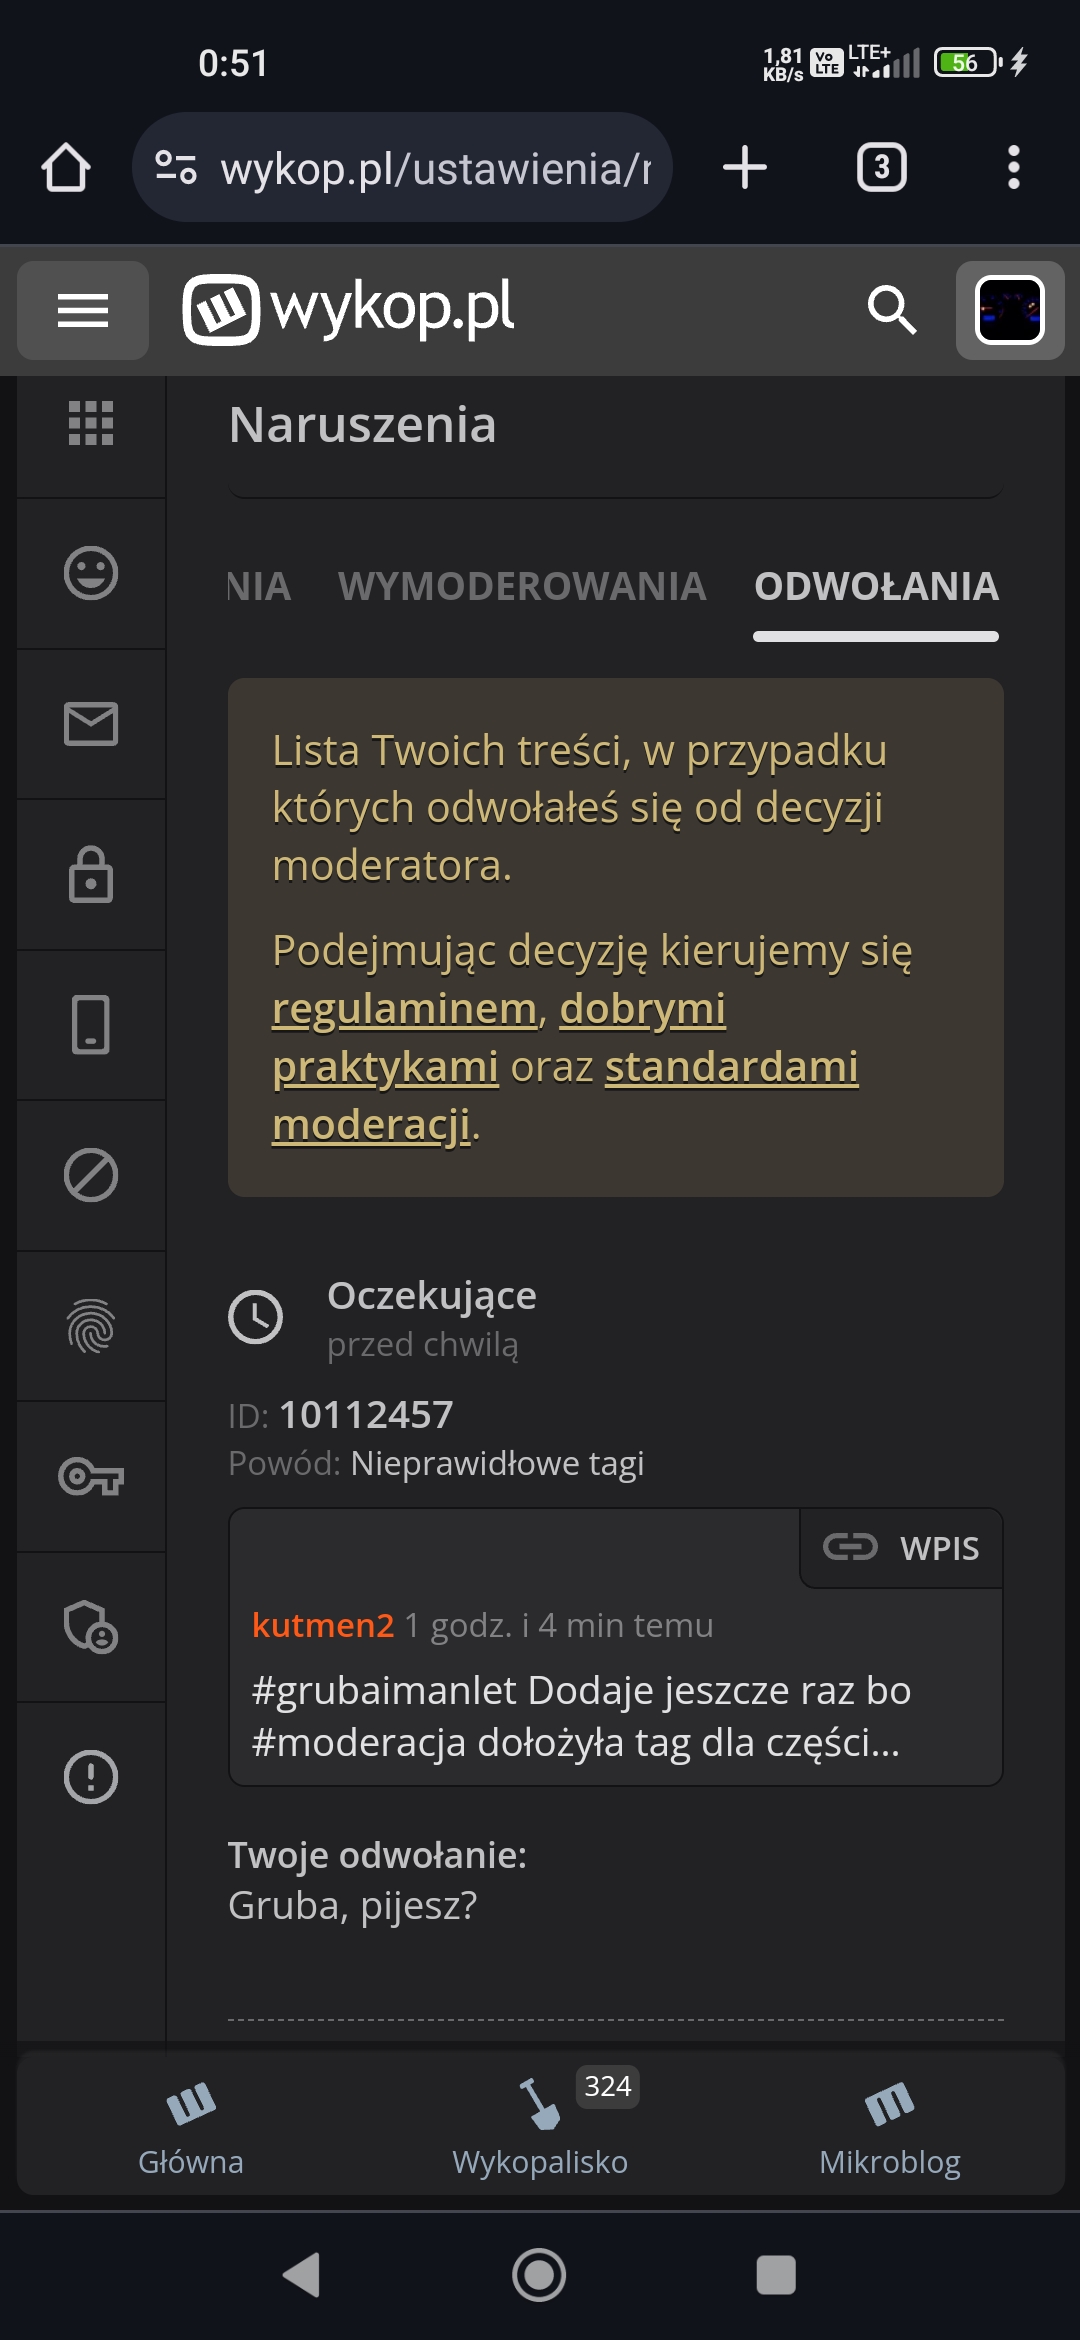Viewport: 1080px width, 2340px height.
Task: Select the padlock privacy settings icon
Action: point(91,875)
